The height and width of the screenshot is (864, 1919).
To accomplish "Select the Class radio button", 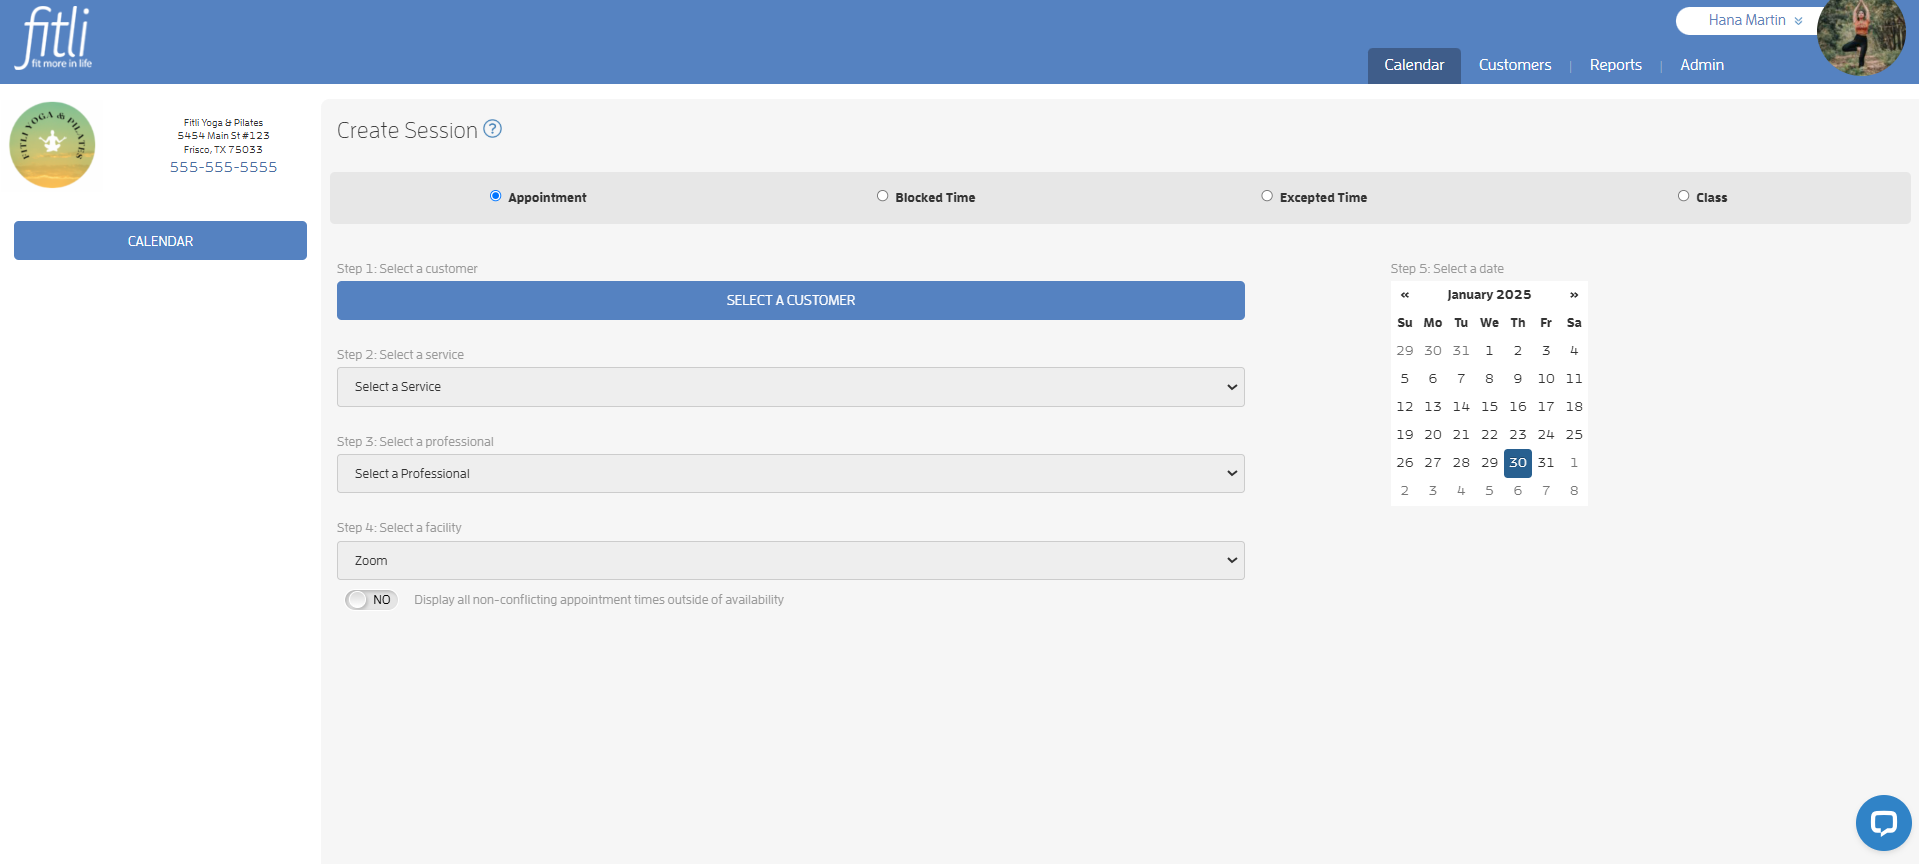I will (x=1683, y=196).
